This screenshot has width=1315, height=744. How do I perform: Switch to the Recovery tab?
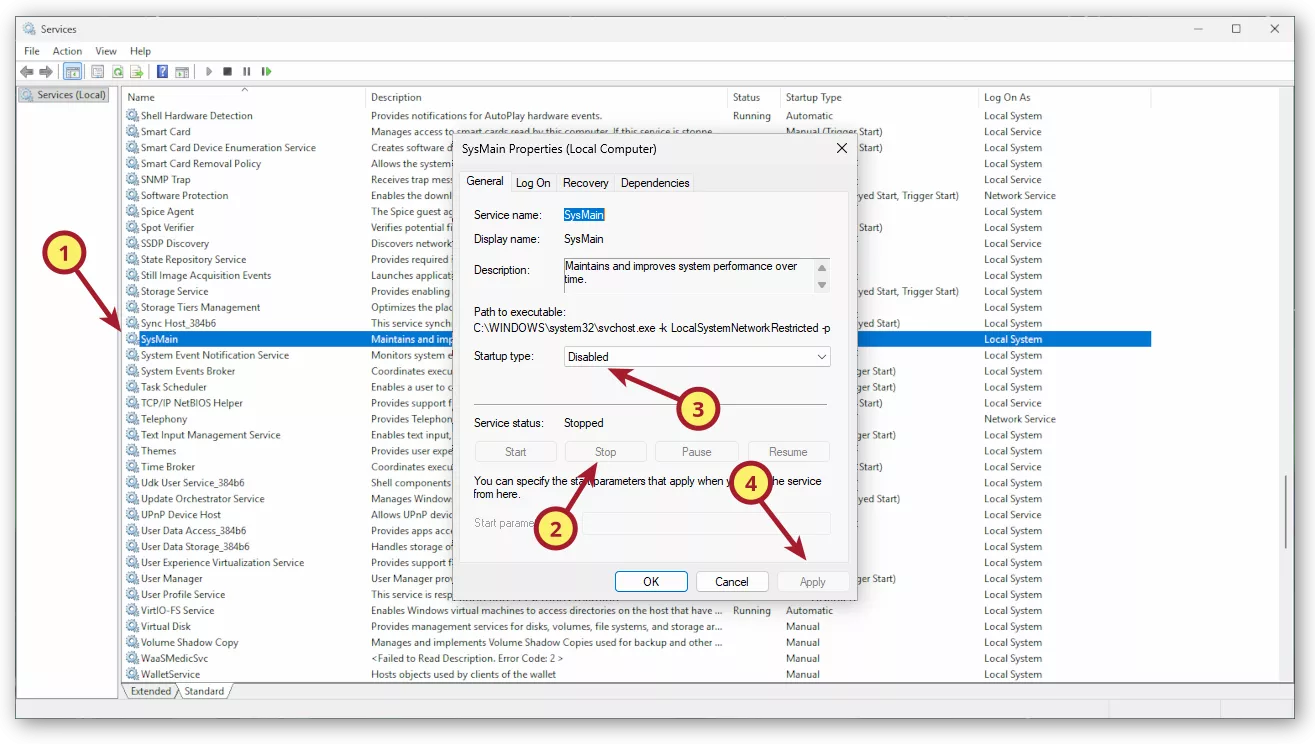tap(585, 182)
